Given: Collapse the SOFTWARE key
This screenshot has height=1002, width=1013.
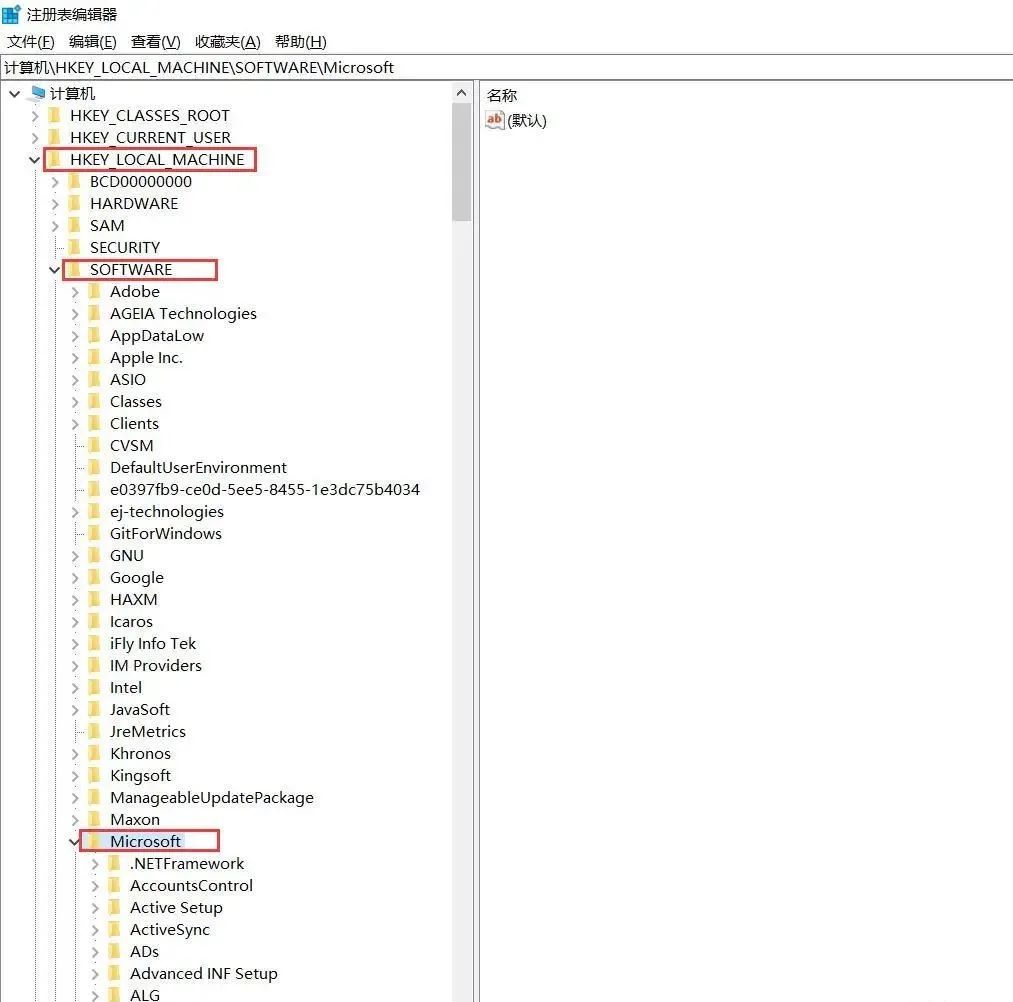Looking at the screenshot, I should (55, 269).
